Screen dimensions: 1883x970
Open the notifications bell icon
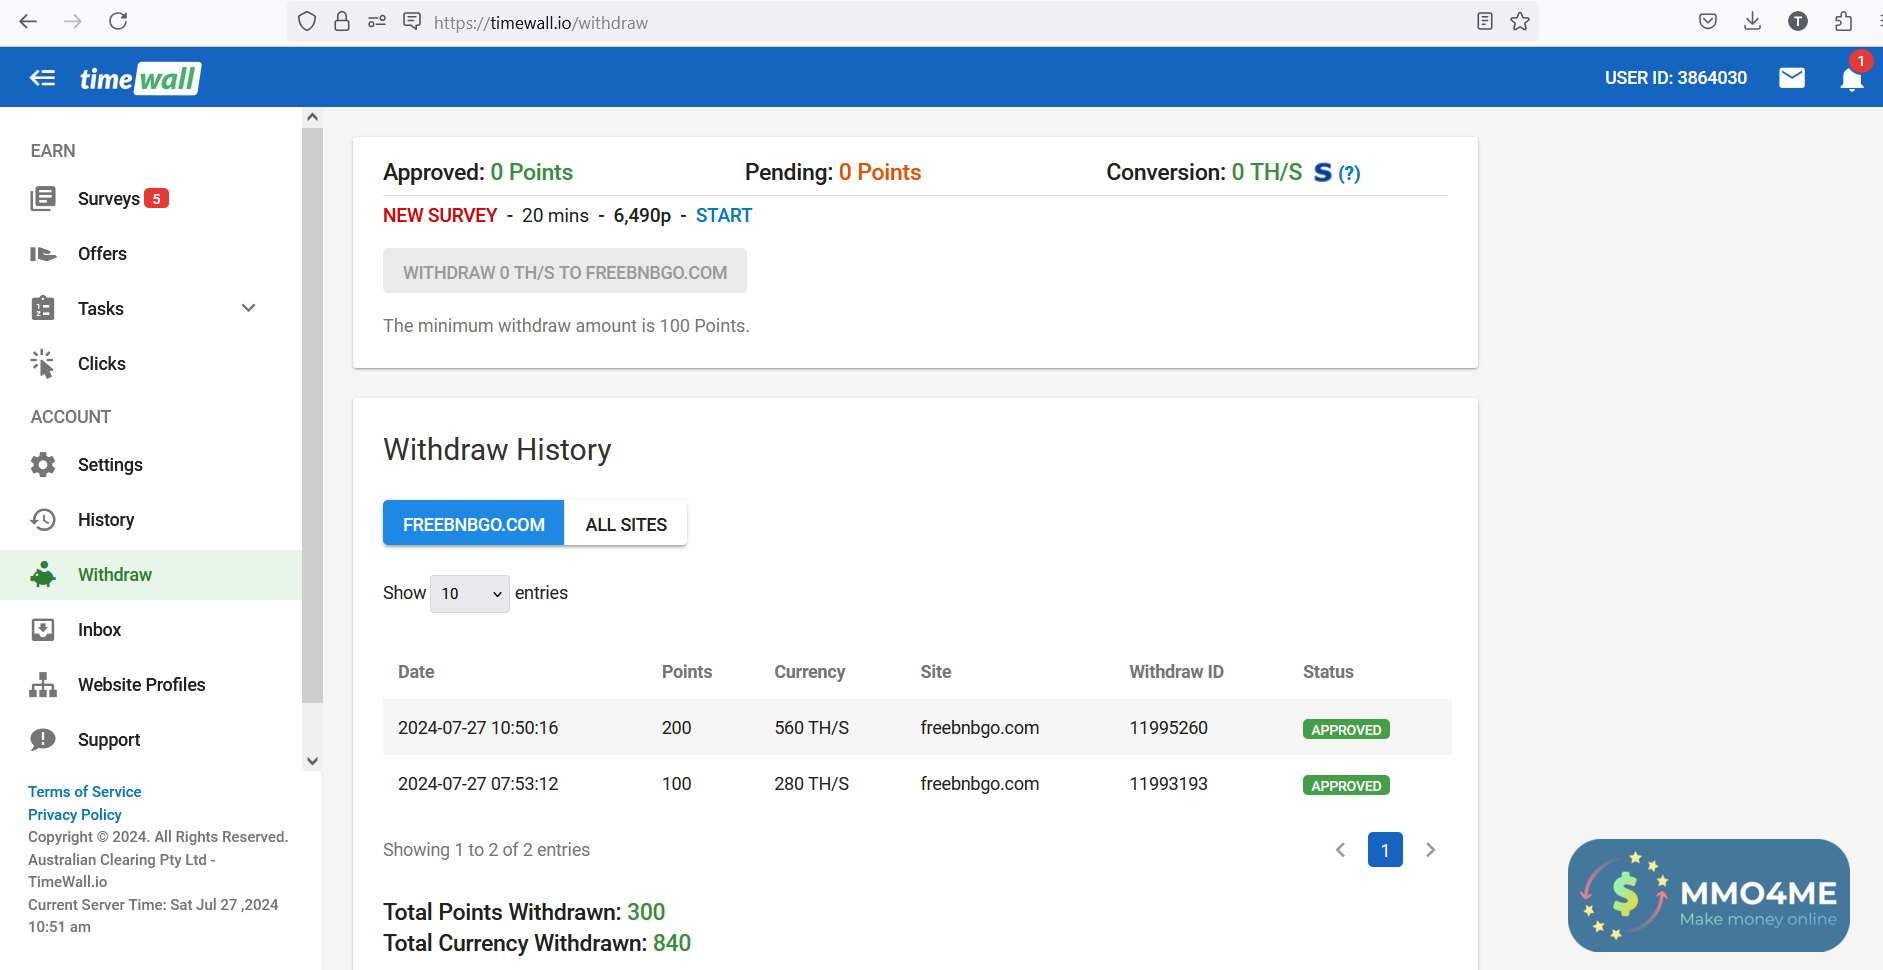point(1851,79)
